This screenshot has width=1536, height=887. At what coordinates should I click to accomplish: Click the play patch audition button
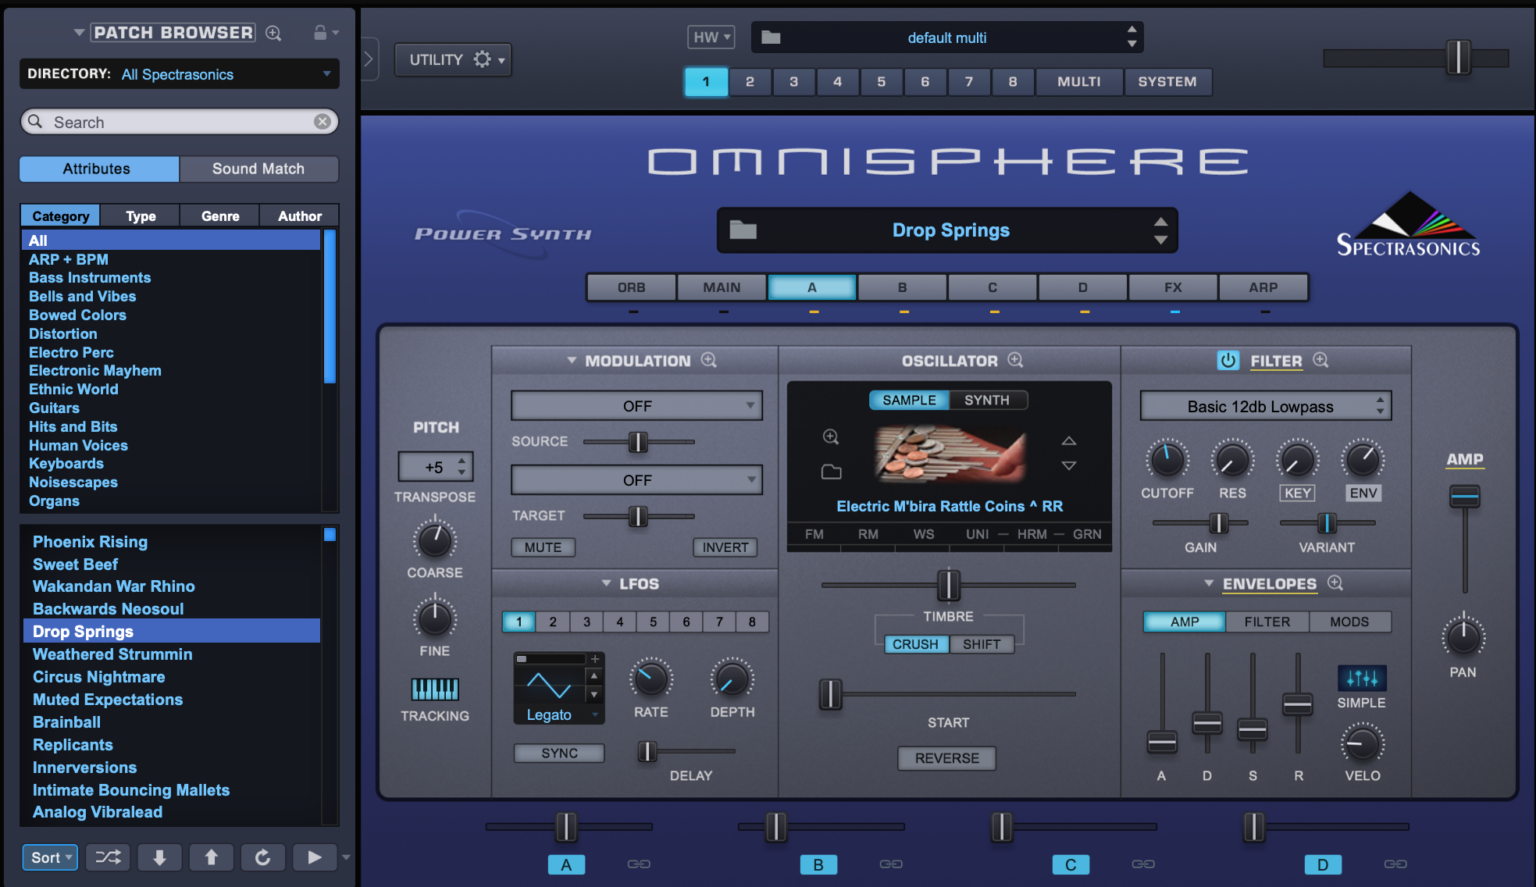click(x=314, y=857)
